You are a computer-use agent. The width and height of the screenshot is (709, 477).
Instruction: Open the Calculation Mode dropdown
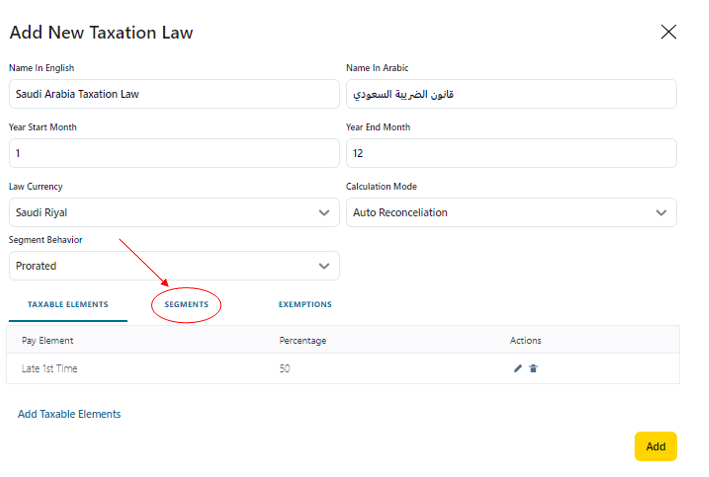coord(510,212)
